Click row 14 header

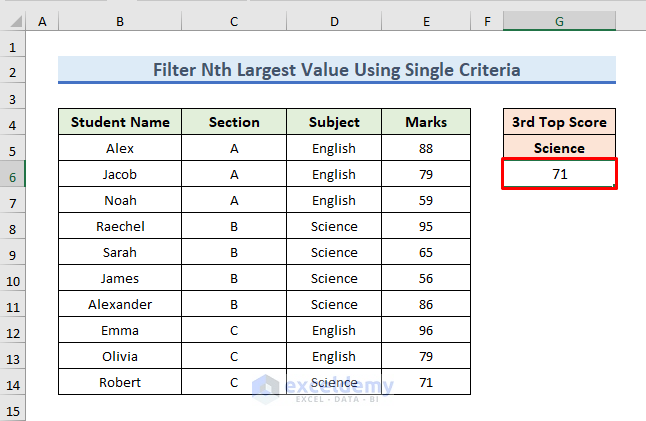point(12,382)
